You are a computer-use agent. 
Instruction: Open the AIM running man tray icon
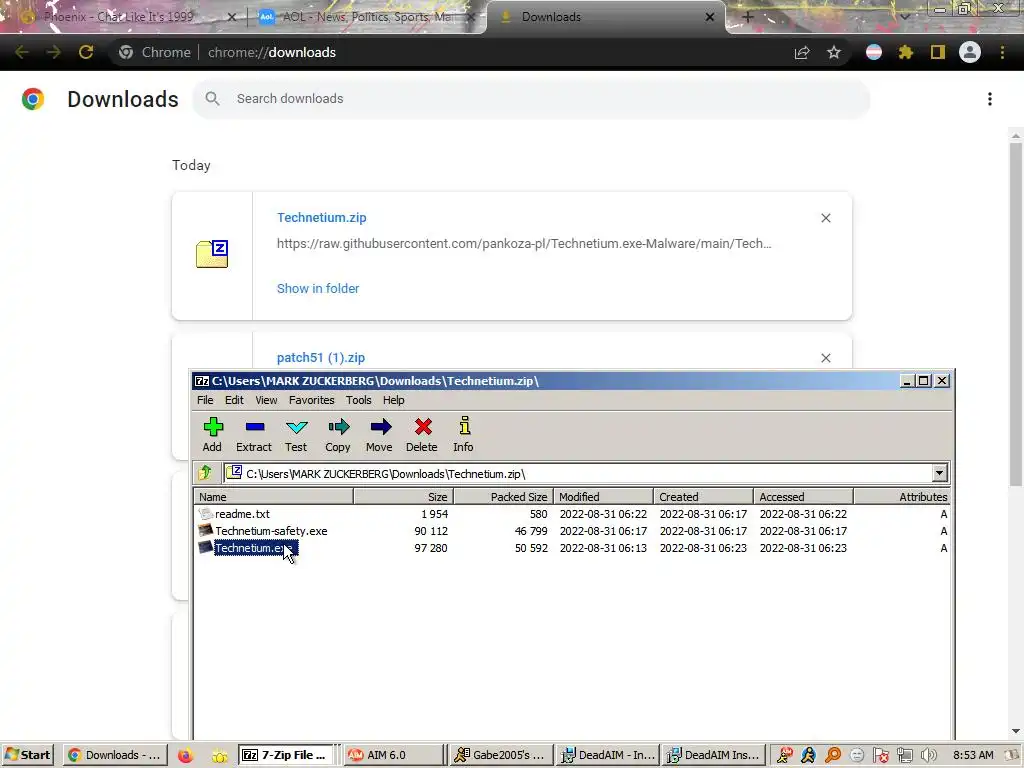tap(808, 755)
